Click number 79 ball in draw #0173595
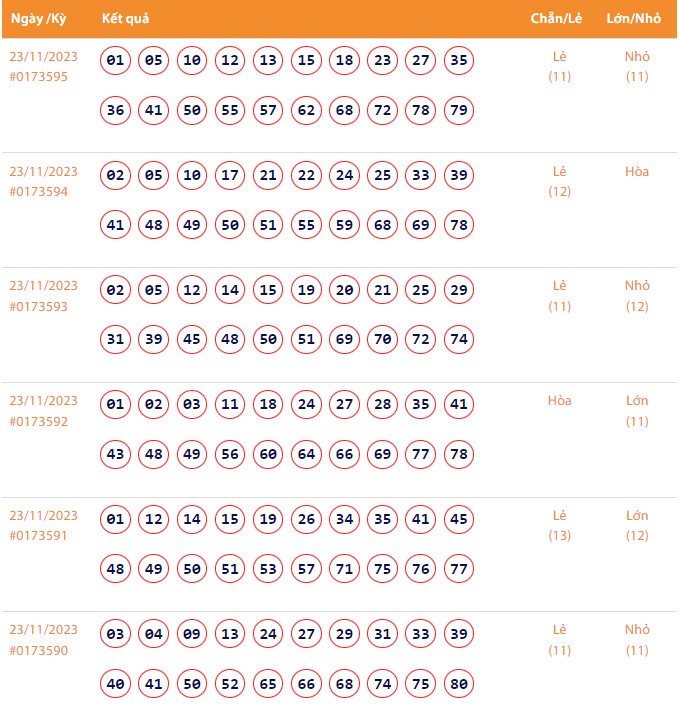This screenshot has width=680, height=722. tap(459, 110)
